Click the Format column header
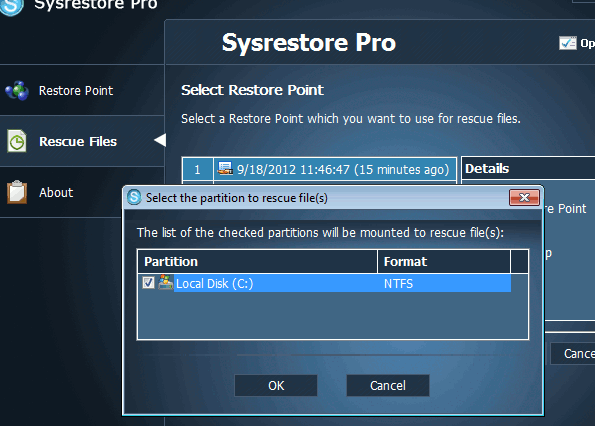Viewport: 595px width, 426px height. click(x=444, y=261)
